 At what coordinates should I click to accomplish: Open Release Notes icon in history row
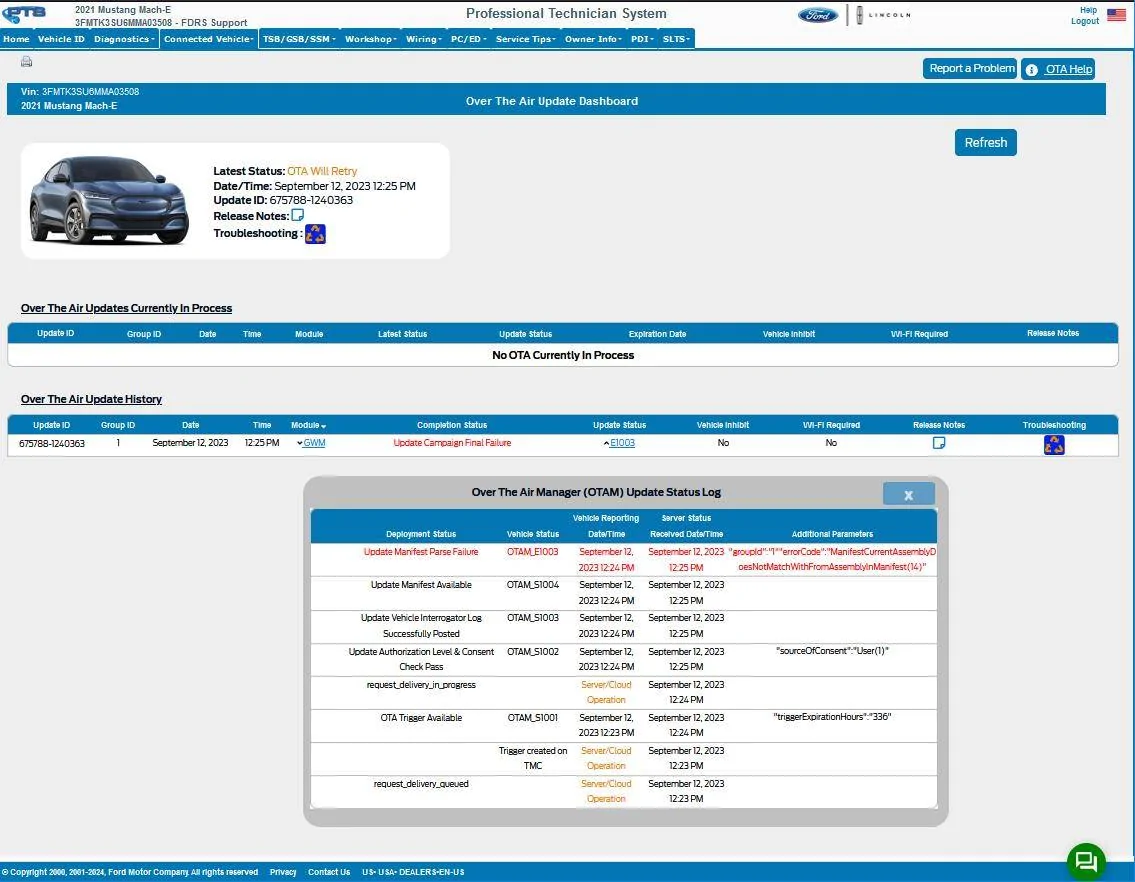click(x=939, y=442)
